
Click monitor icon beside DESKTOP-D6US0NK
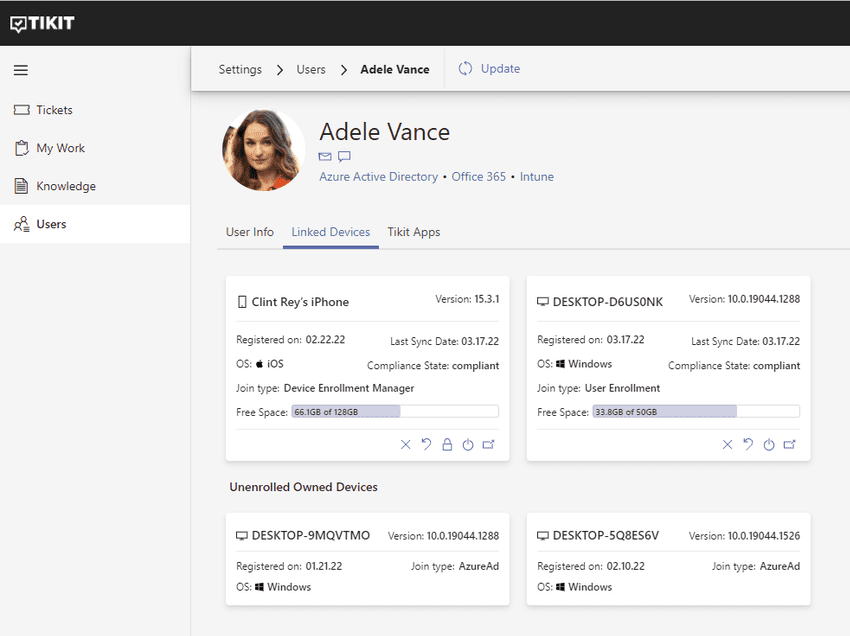543,301
